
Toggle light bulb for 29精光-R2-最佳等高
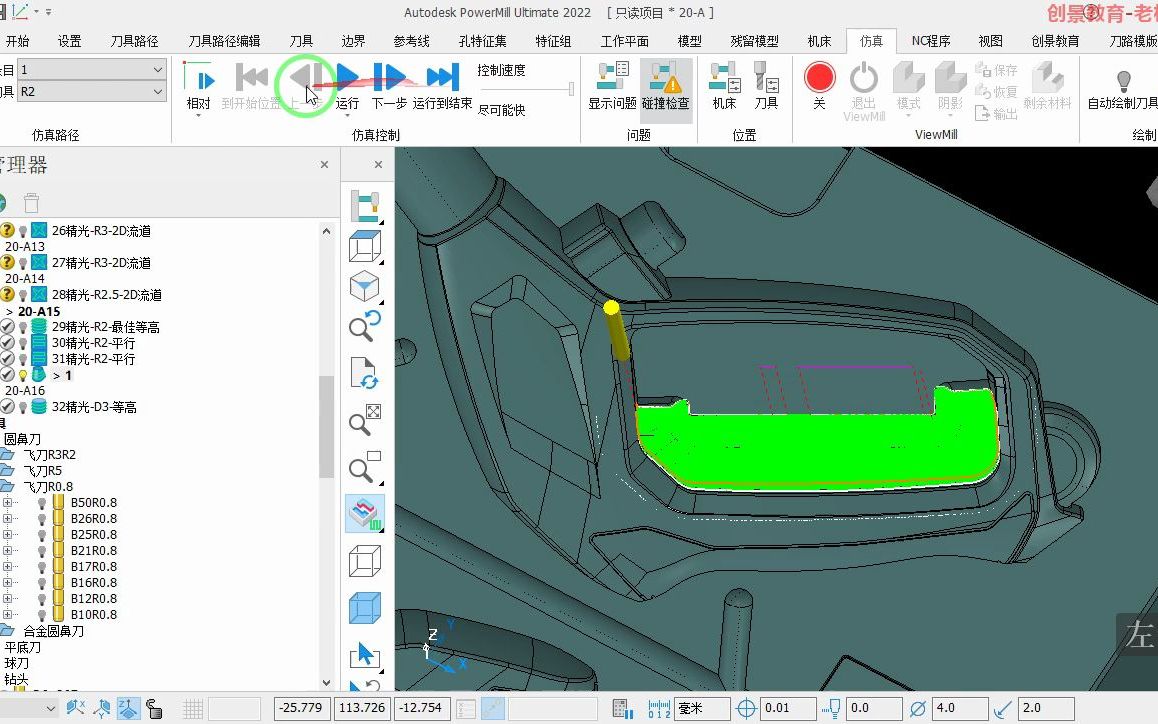23,327
